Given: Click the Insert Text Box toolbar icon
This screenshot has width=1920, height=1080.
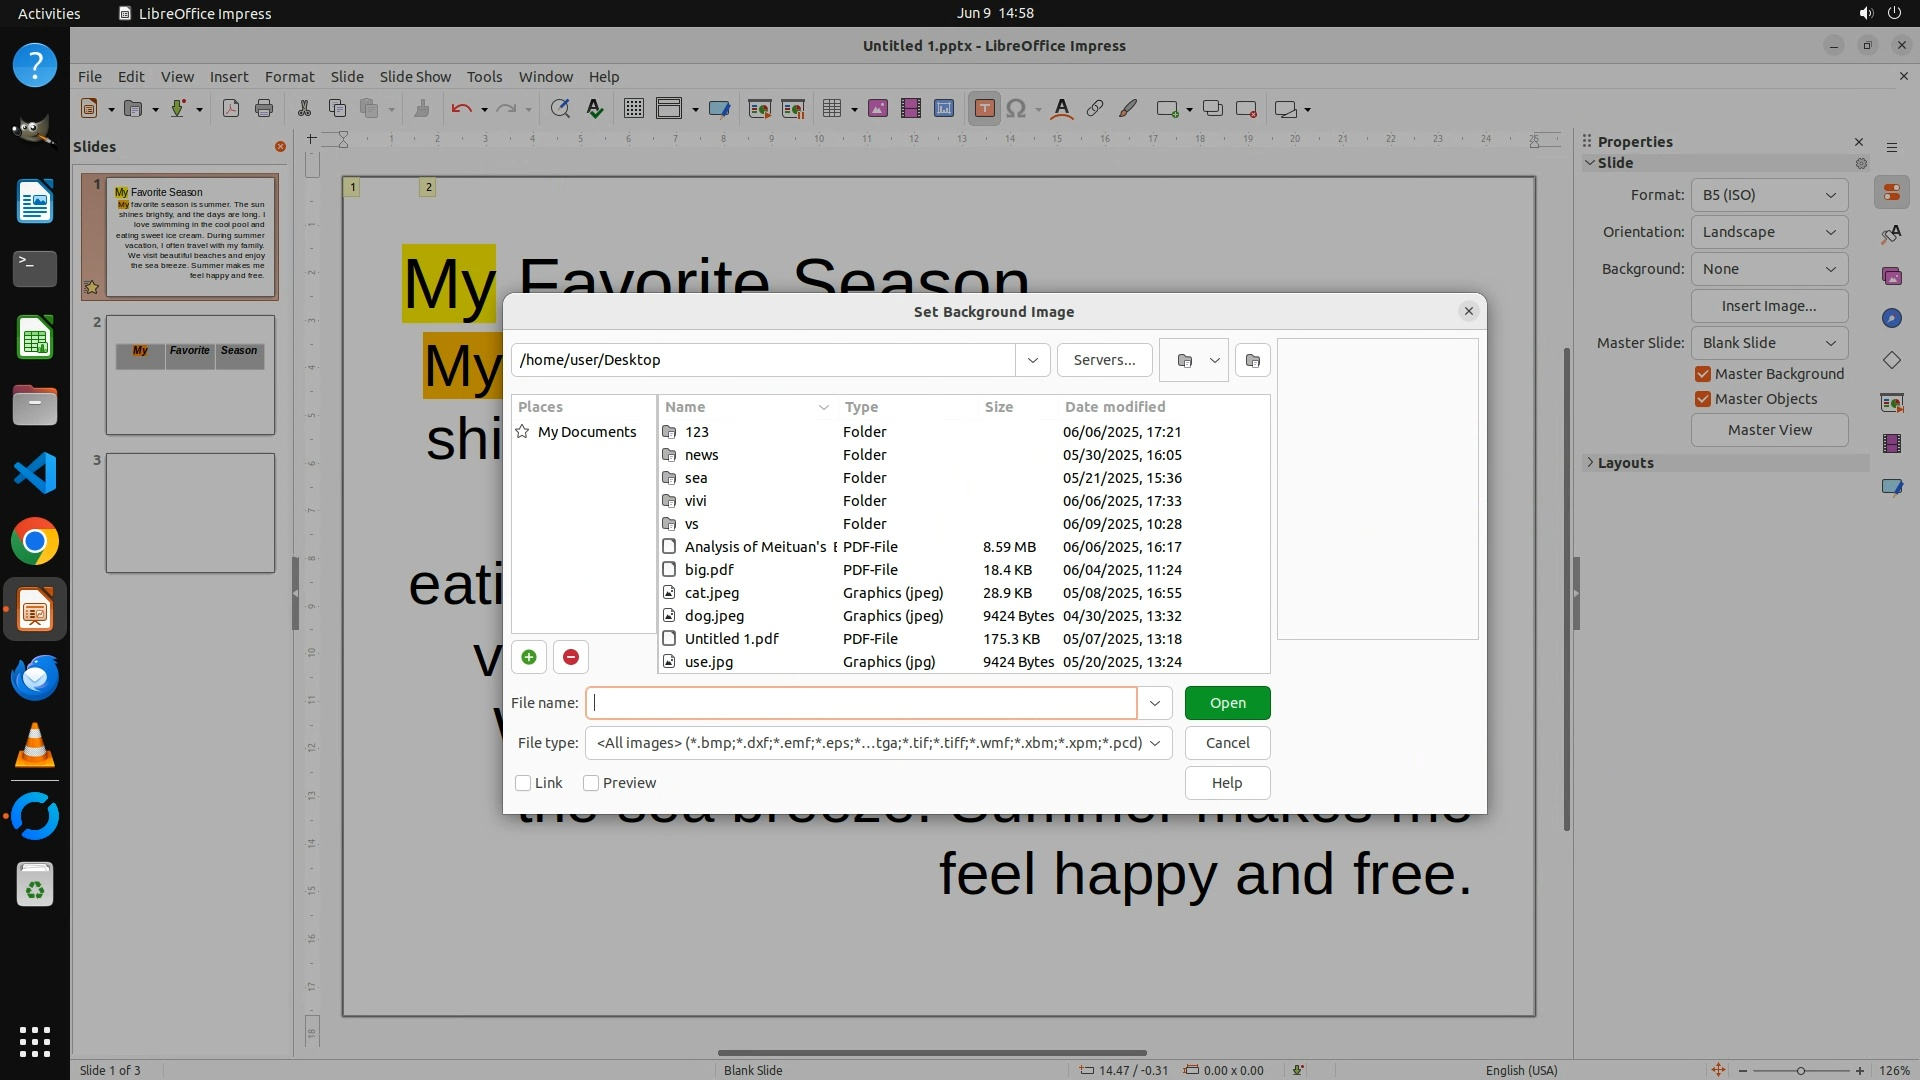Looking at the screenshot, I should point(984,109).
